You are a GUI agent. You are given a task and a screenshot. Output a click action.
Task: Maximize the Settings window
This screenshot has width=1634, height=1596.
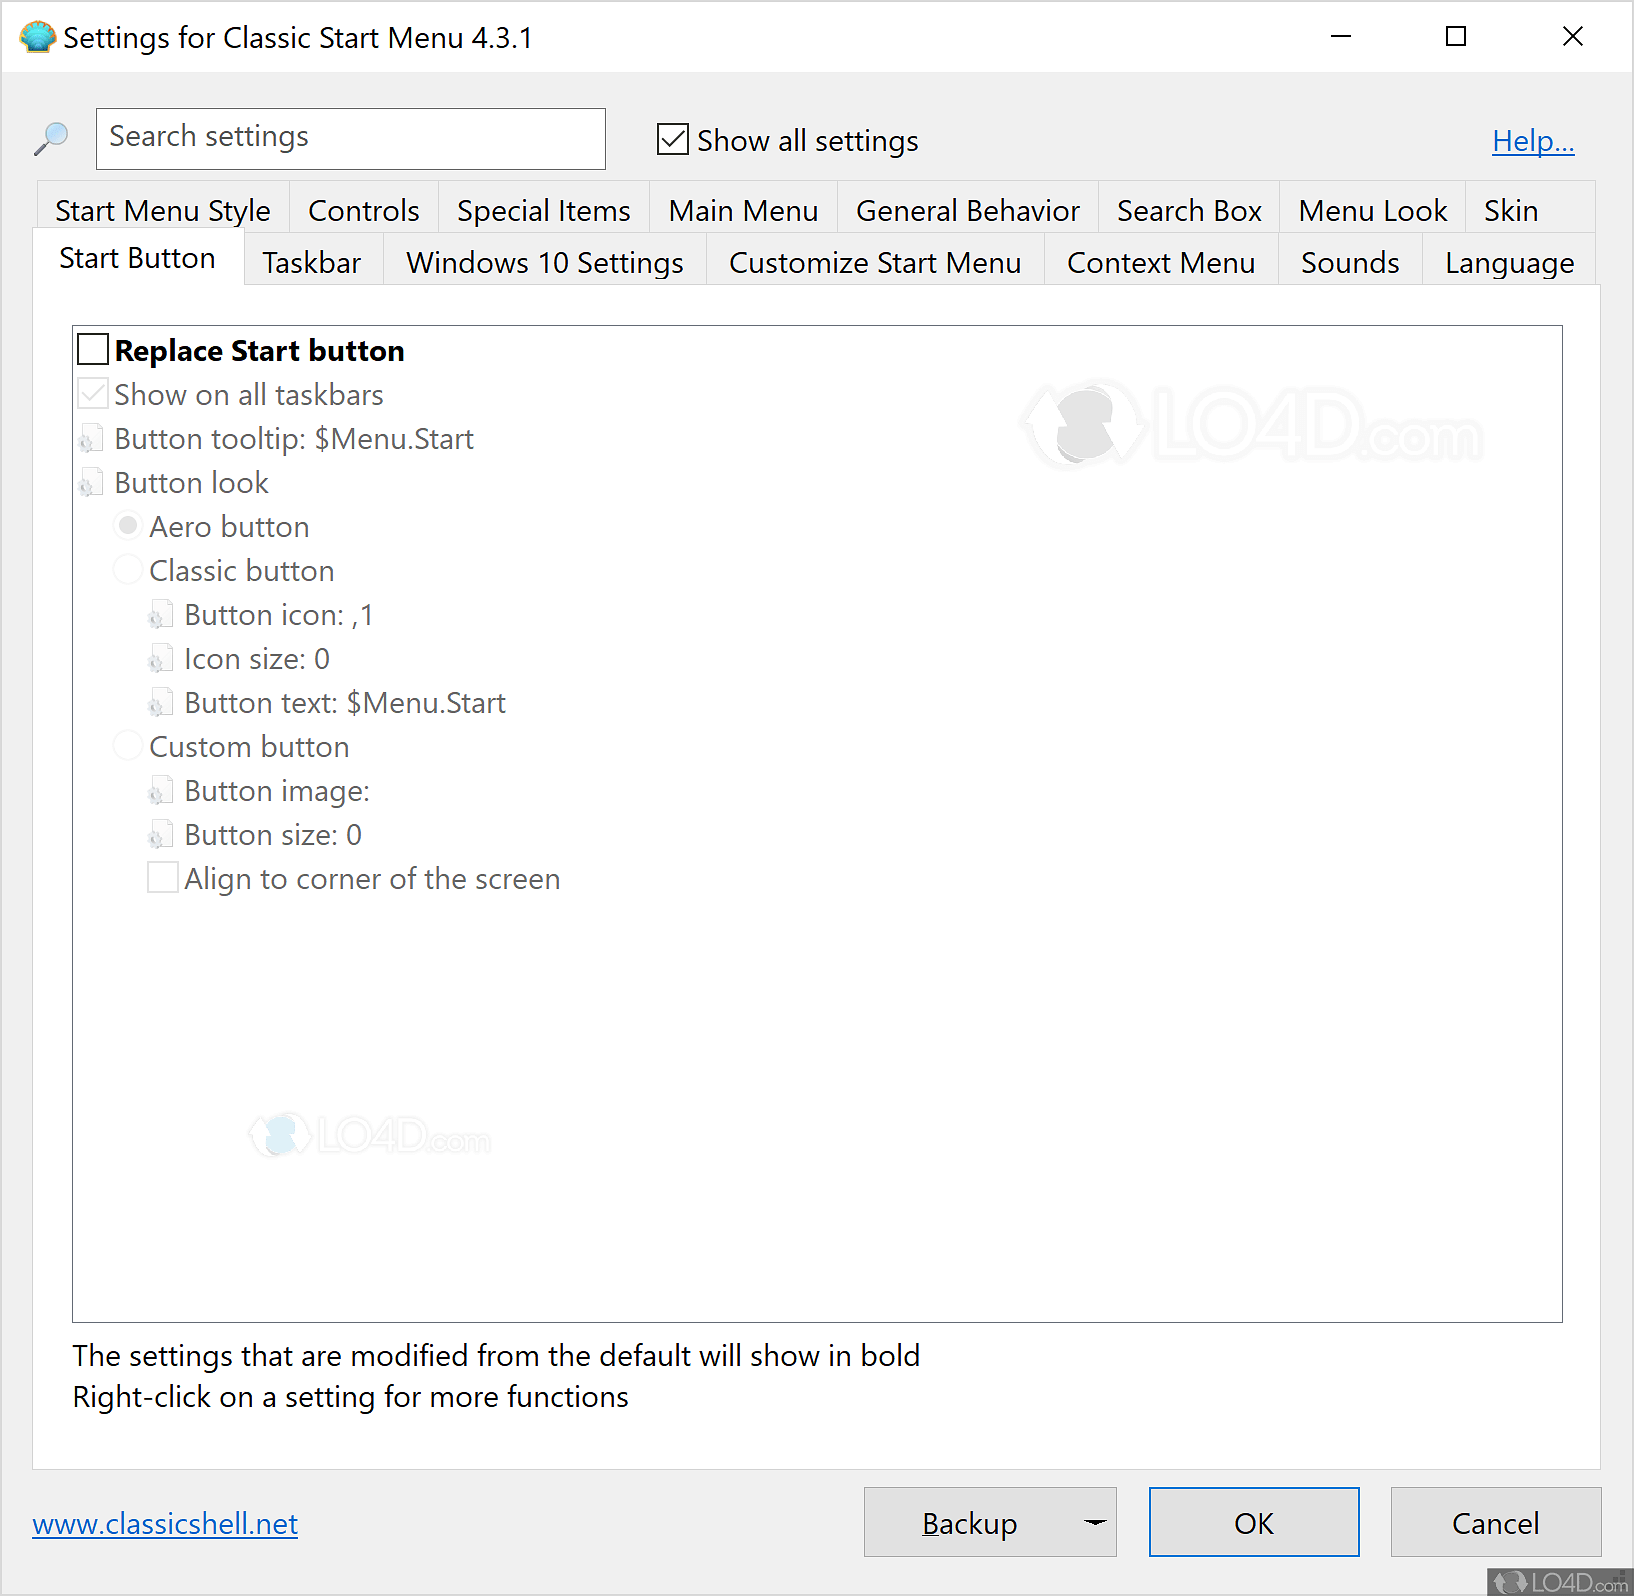click(x=1456, y=37)
